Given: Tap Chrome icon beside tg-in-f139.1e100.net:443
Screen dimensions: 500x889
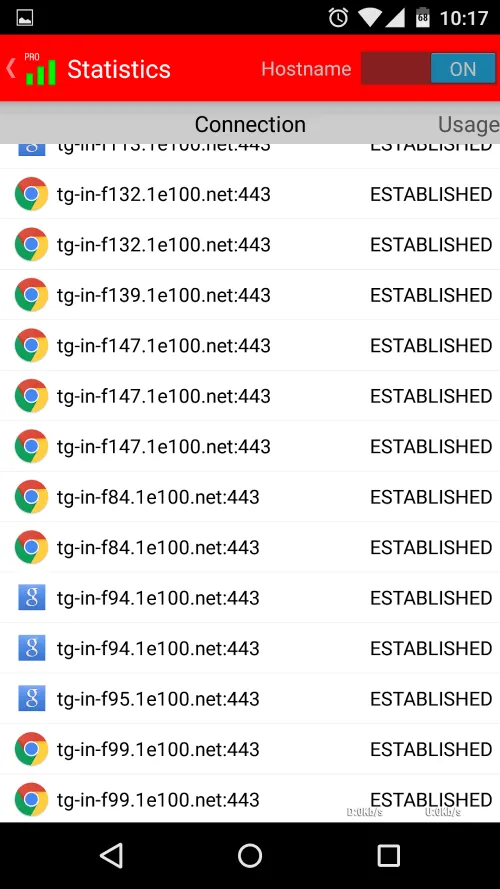Looking at the screenshot, I should click(31, 295).
